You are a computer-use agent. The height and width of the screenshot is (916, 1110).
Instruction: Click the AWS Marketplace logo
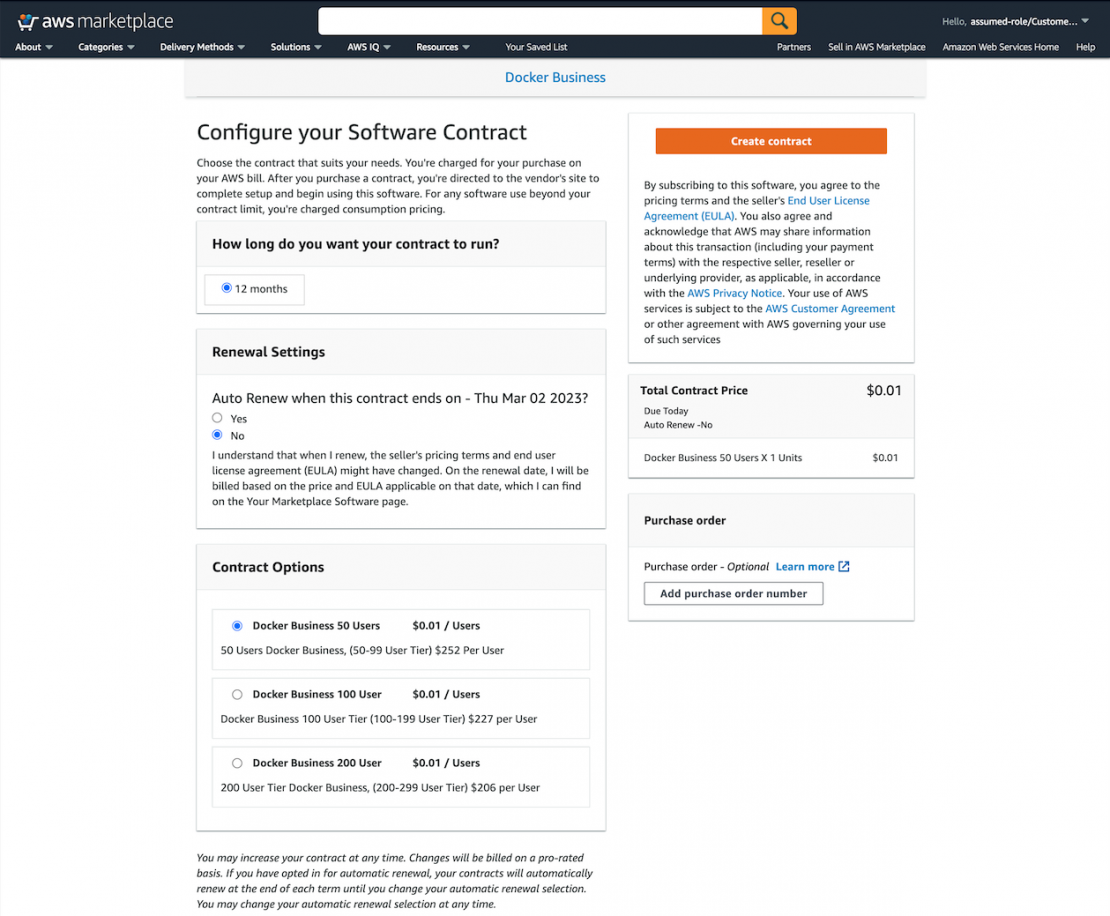coord(96,22)
